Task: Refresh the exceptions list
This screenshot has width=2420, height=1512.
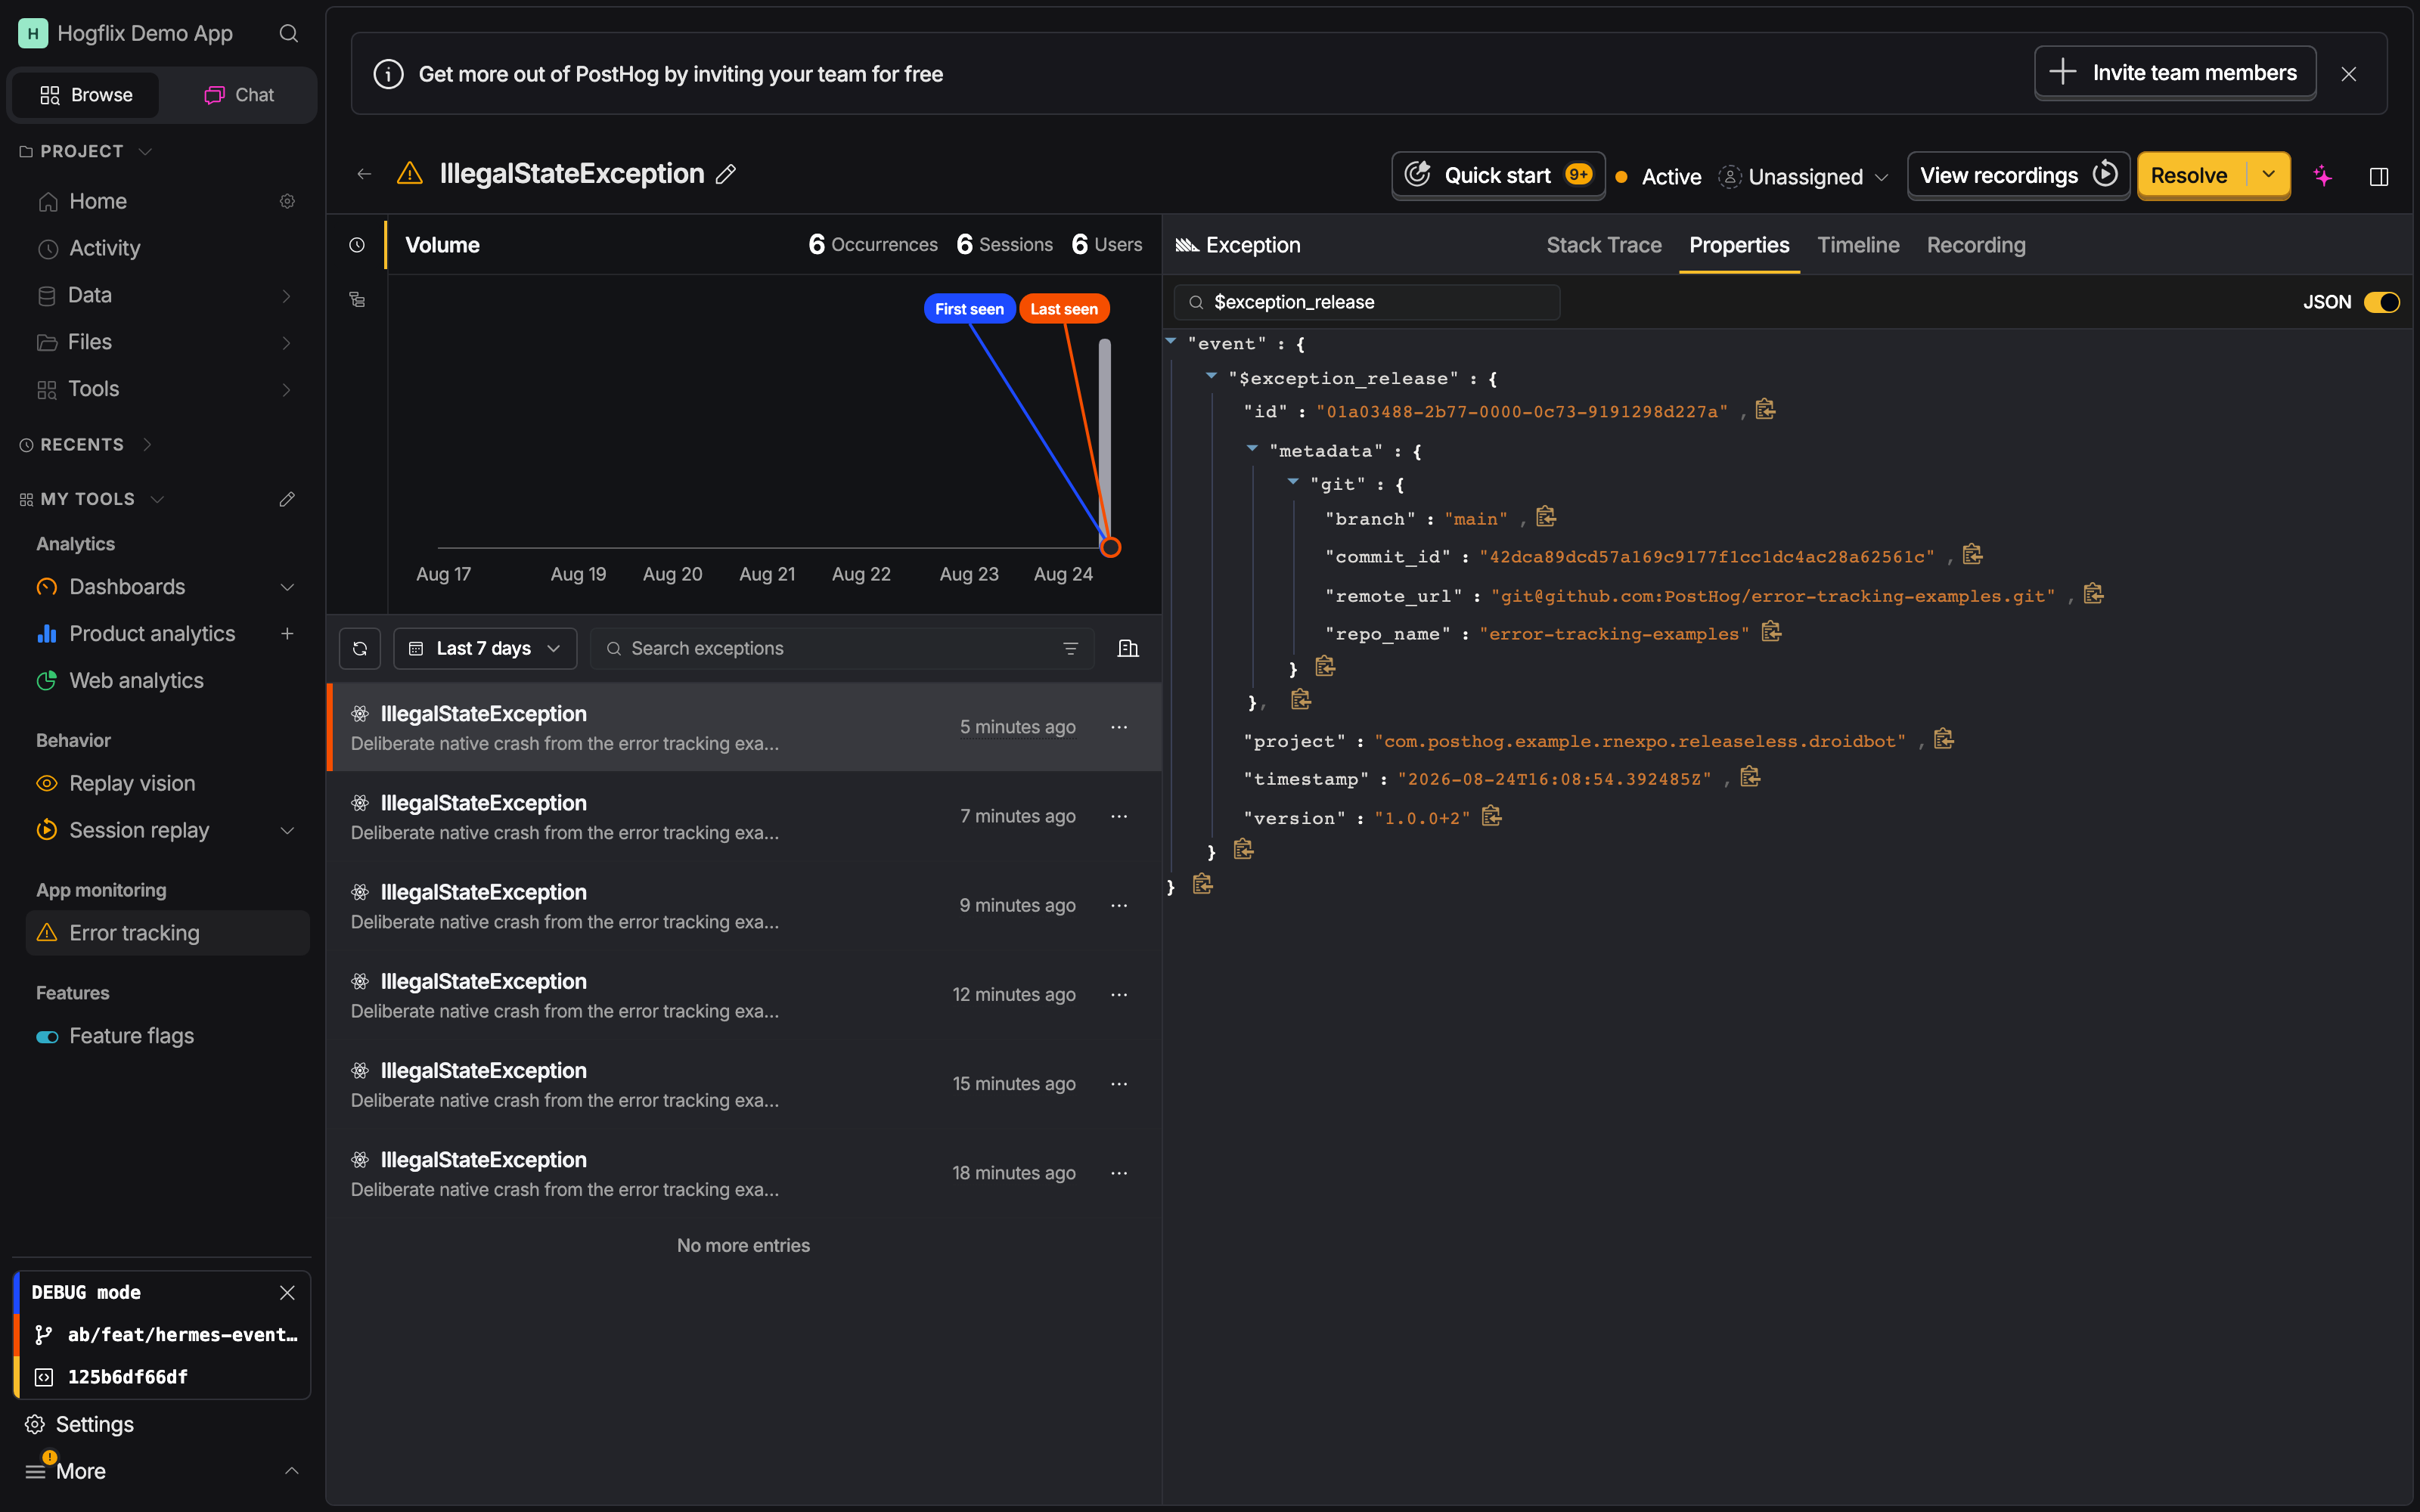Action: coord(360,648)
